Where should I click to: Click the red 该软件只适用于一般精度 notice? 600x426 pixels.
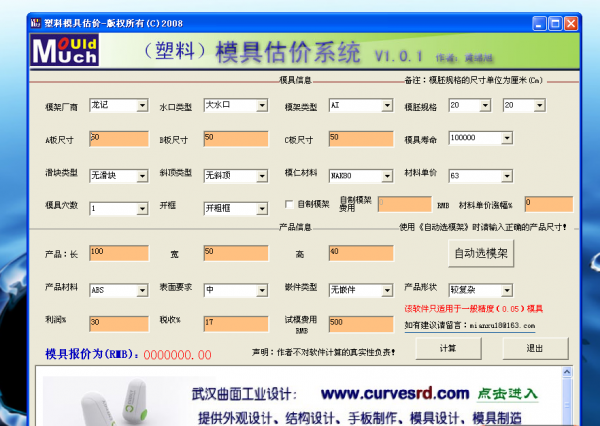474,308
